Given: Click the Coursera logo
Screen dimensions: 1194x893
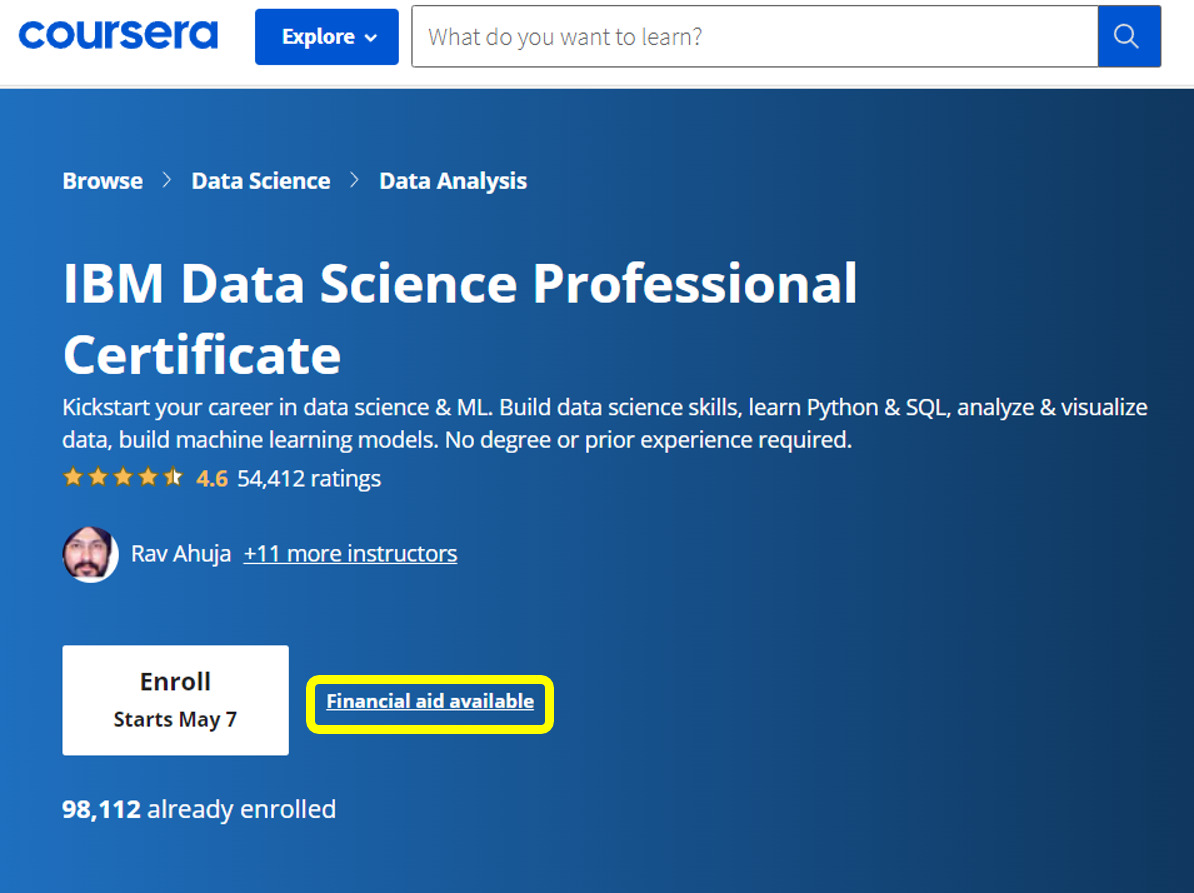Looking at the screenshot, I should click(117, 36).
